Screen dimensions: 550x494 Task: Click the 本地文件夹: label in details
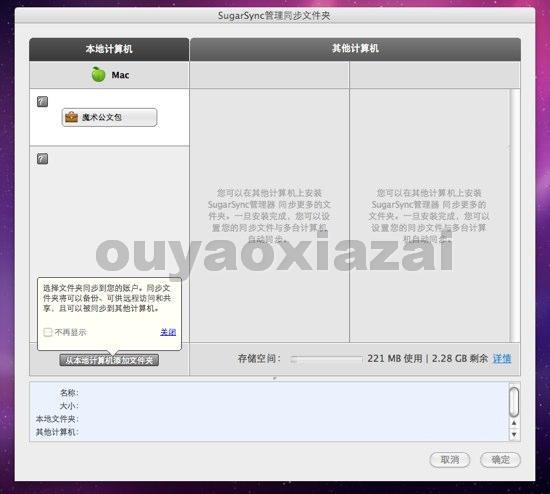coord(57,419)
